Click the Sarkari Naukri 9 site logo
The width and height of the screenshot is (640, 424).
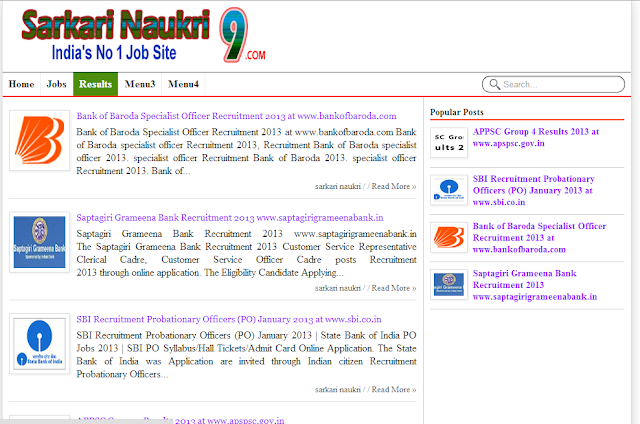(144, 35)
